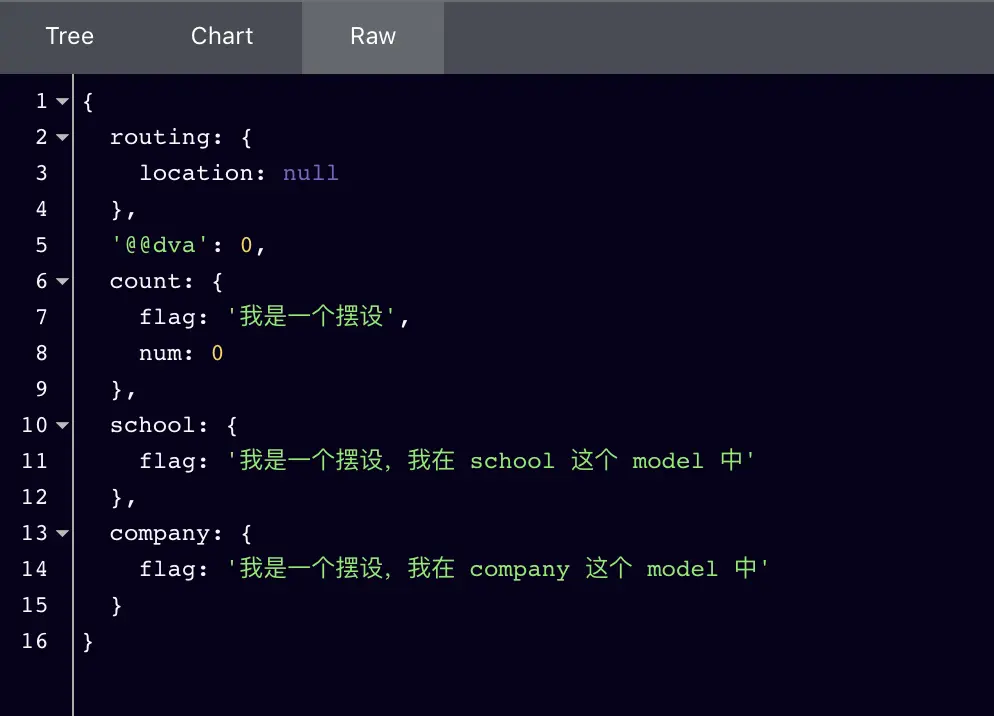Collapse the school block fold arrow
The width and height of the screenshot is (994, 716).
coord(62,425)
